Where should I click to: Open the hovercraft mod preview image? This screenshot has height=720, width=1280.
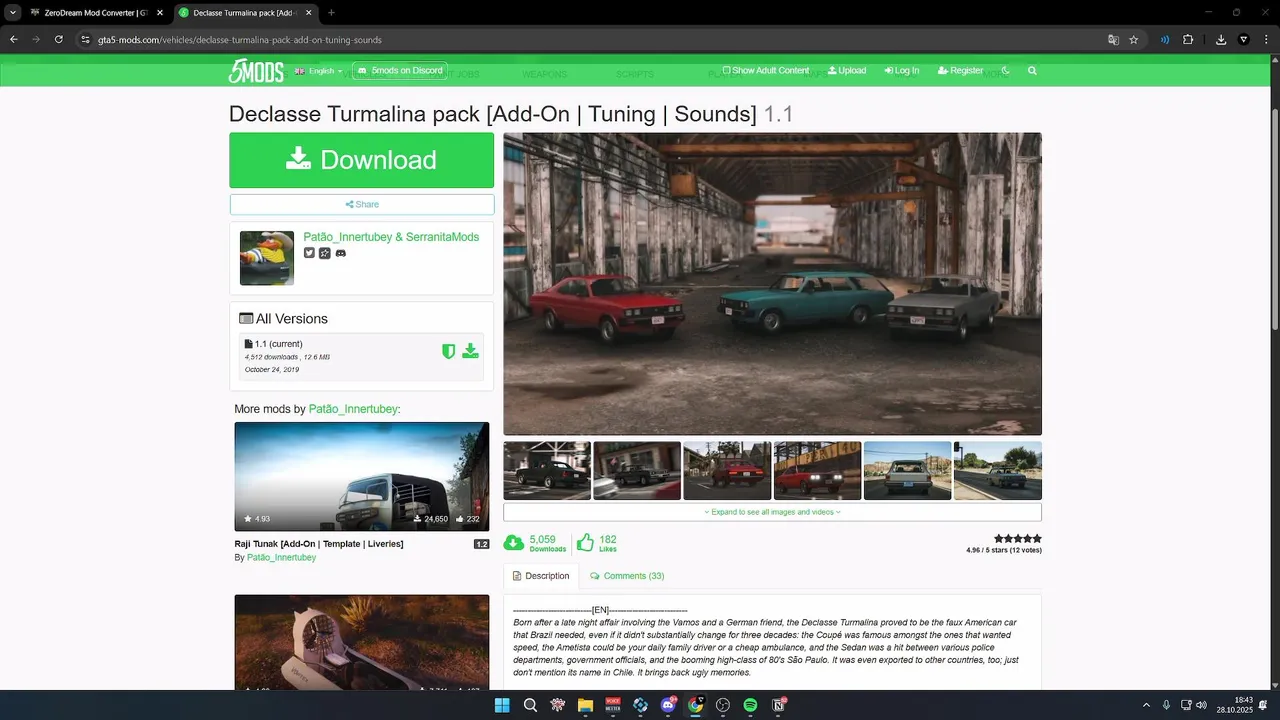[361, 642]
